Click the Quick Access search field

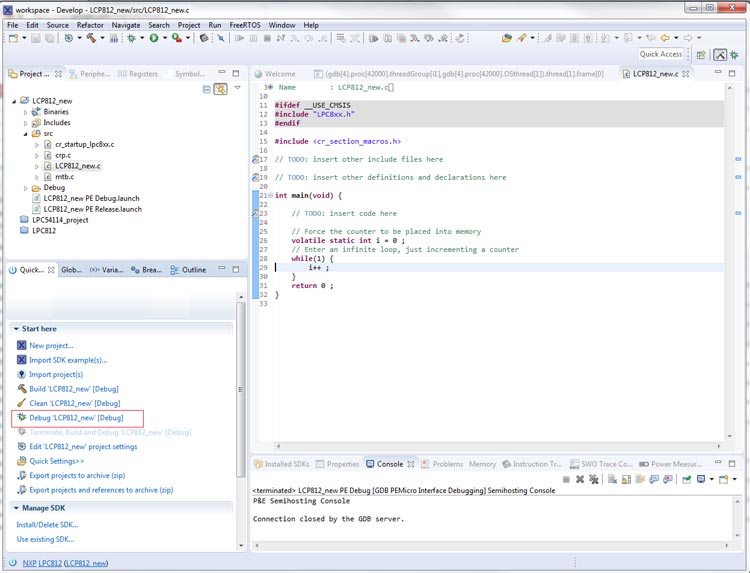(661, 54)
